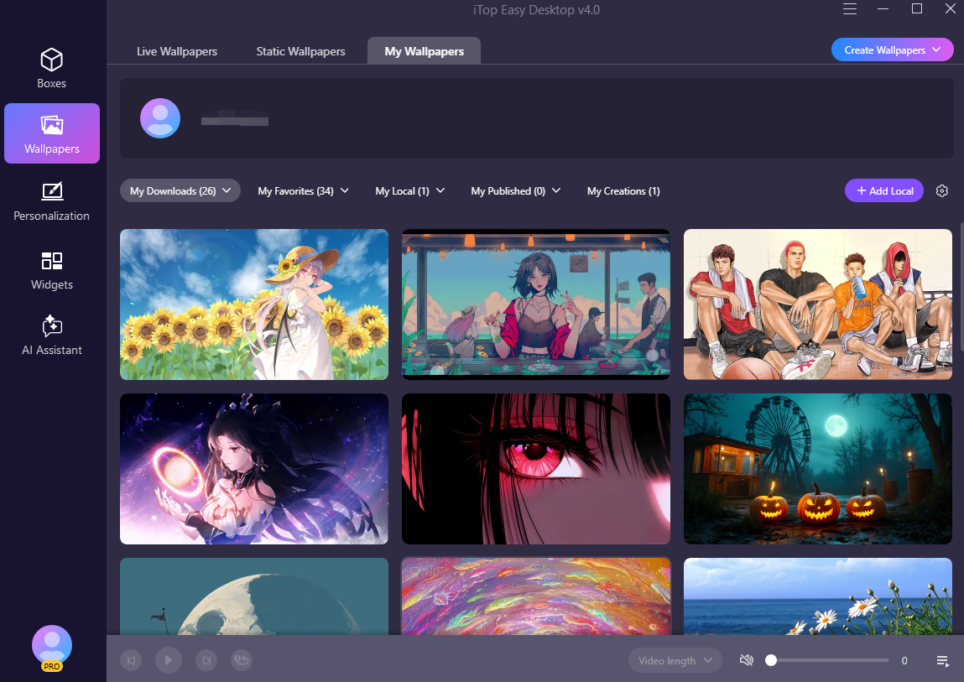Open the Personalization panel

52,201
